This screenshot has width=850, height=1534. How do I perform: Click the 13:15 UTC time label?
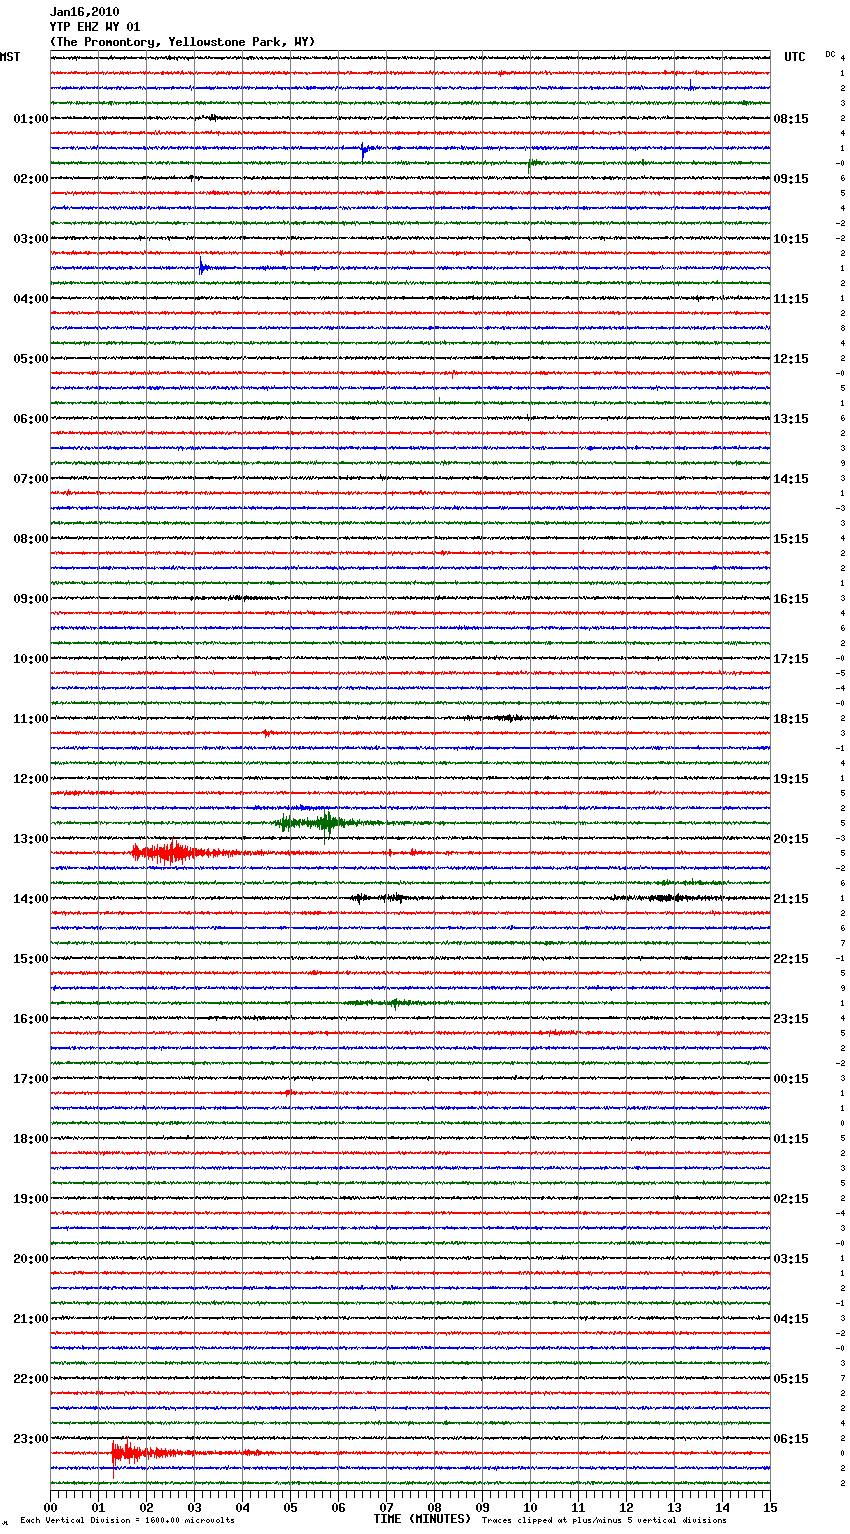791,419
